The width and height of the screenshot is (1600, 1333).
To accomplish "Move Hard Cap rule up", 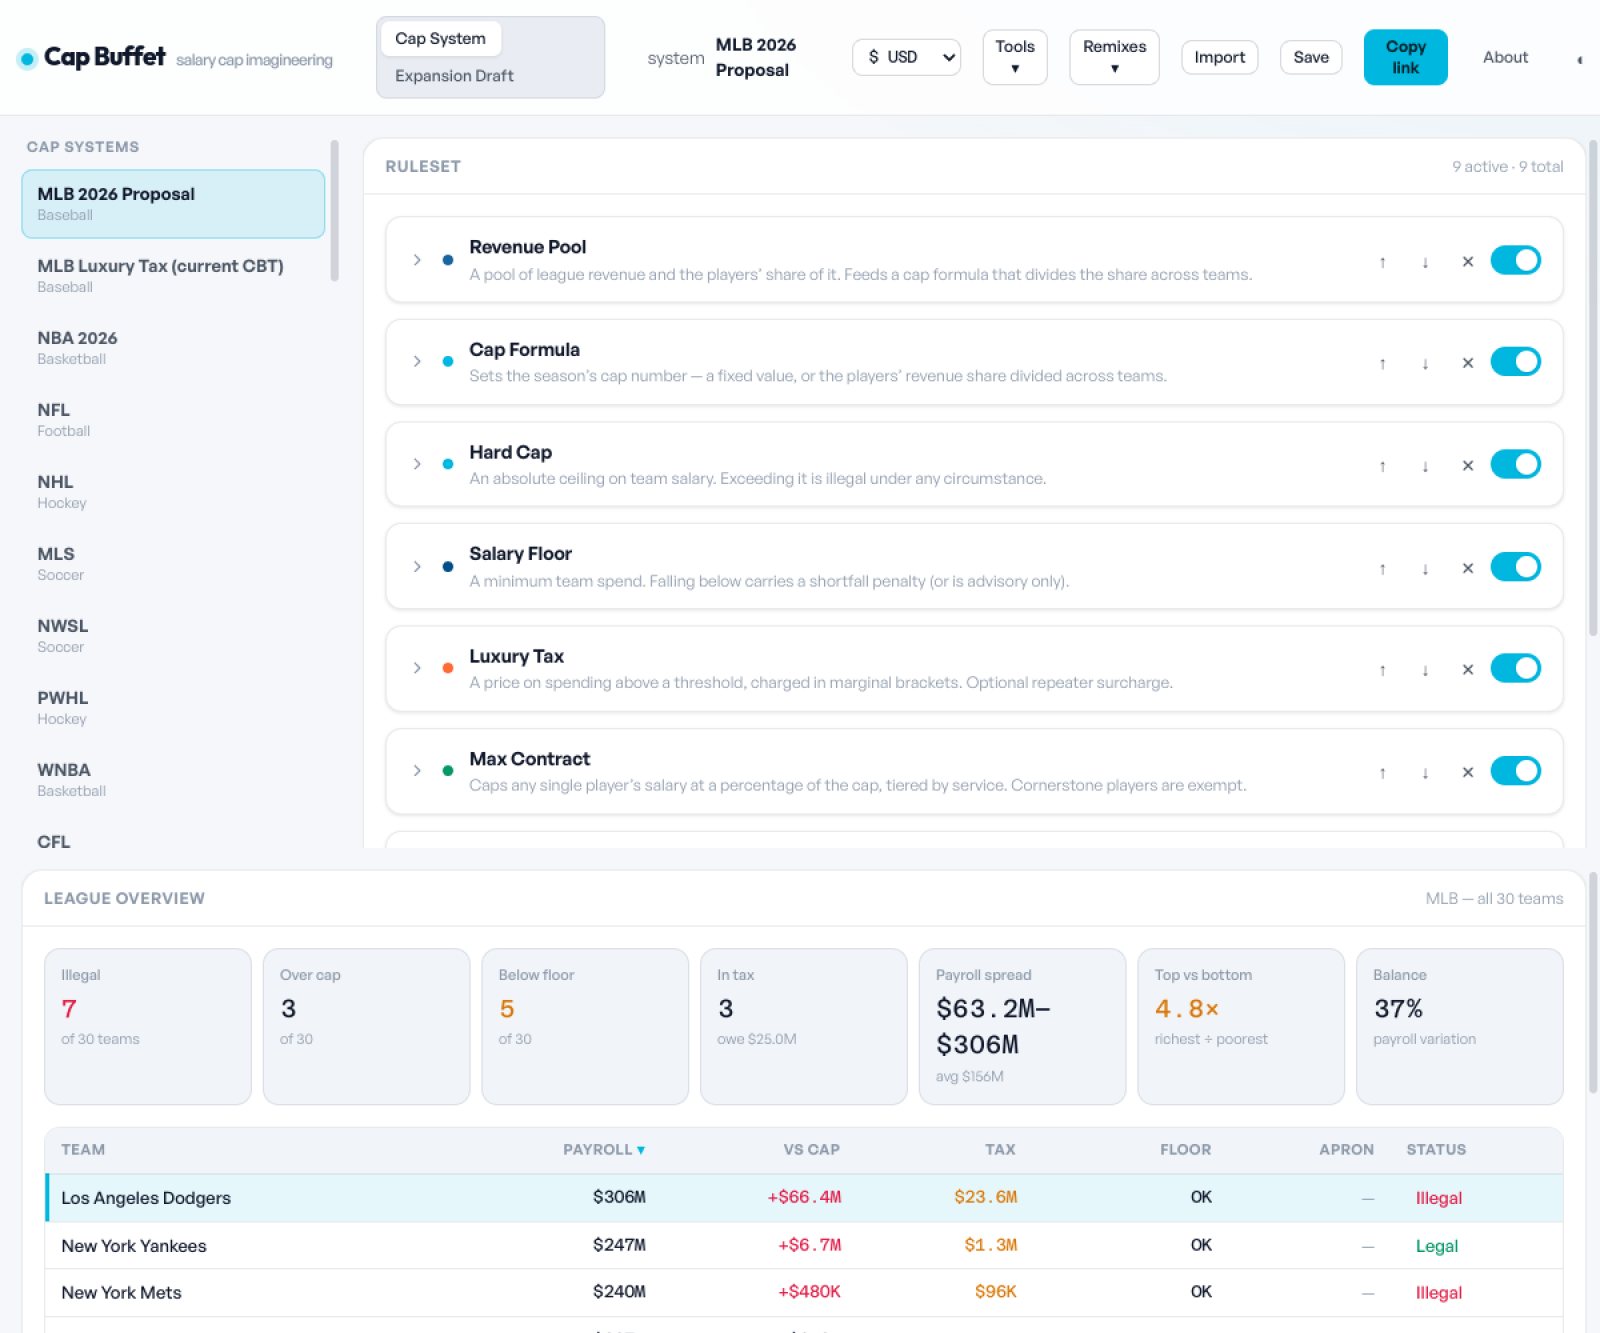I will (x=1382, y=466).
